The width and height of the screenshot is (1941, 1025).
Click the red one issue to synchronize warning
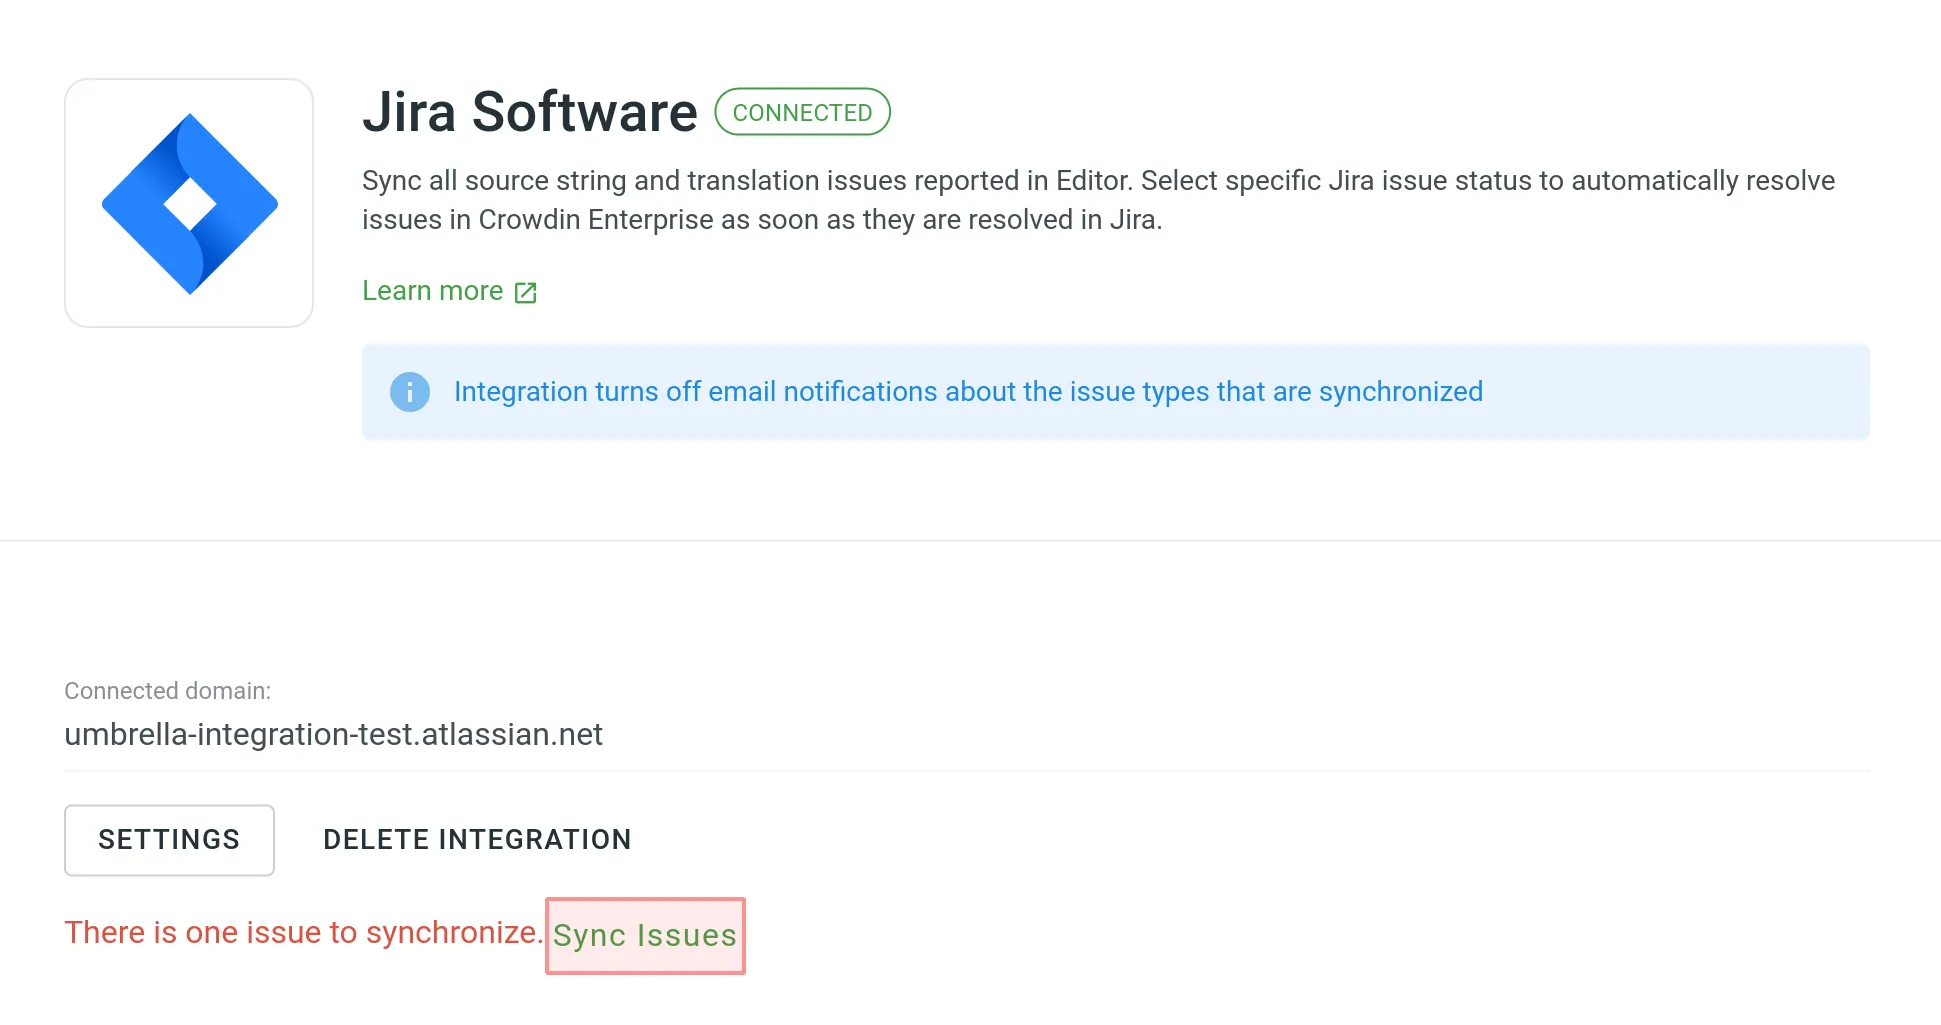302,932
